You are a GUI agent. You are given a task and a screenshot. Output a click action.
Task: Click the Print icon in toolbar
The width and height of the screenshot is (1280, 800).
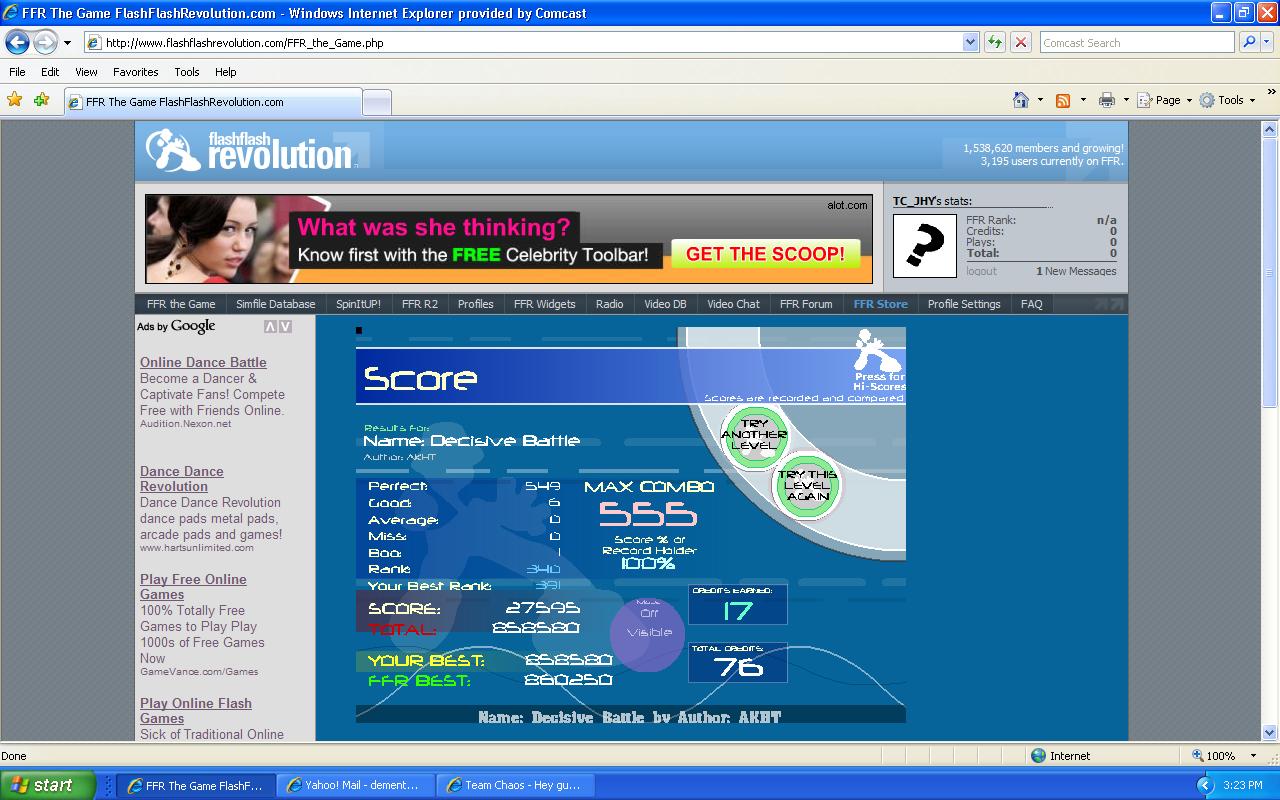[x=1106, y=100]
